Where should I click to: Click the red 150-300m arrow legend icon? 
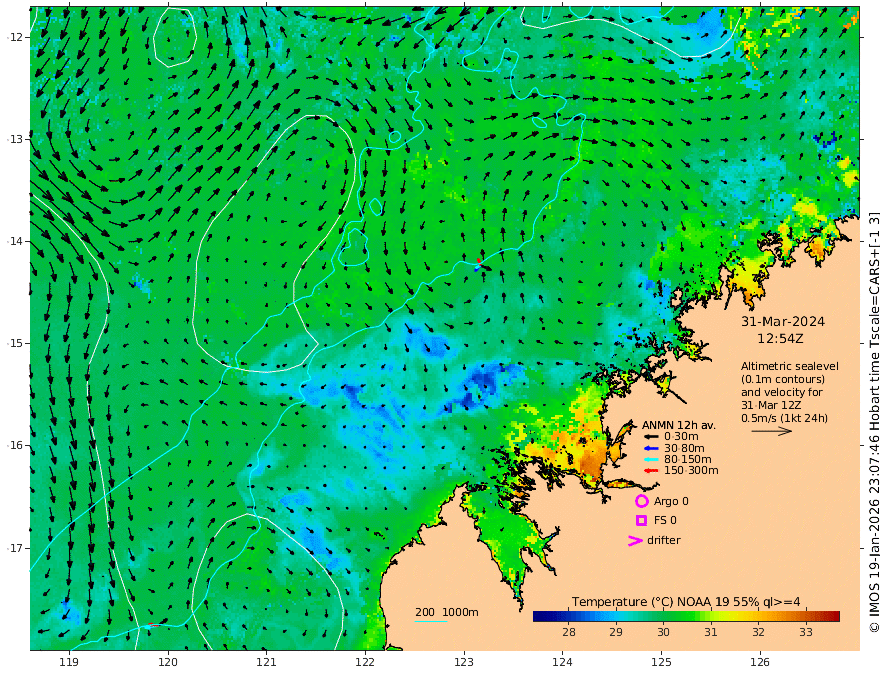[651, 471]
